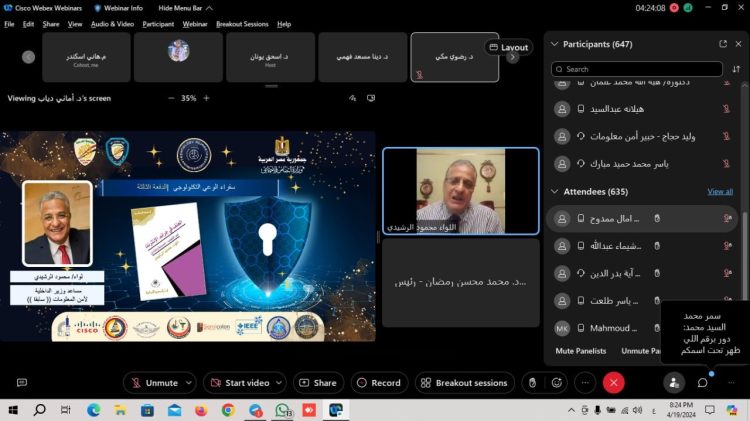Screen dimensions: 750x421
Task: Collapse the Attendees (635) list chevron
Action: pyautogui.click(x=554, y=191)
